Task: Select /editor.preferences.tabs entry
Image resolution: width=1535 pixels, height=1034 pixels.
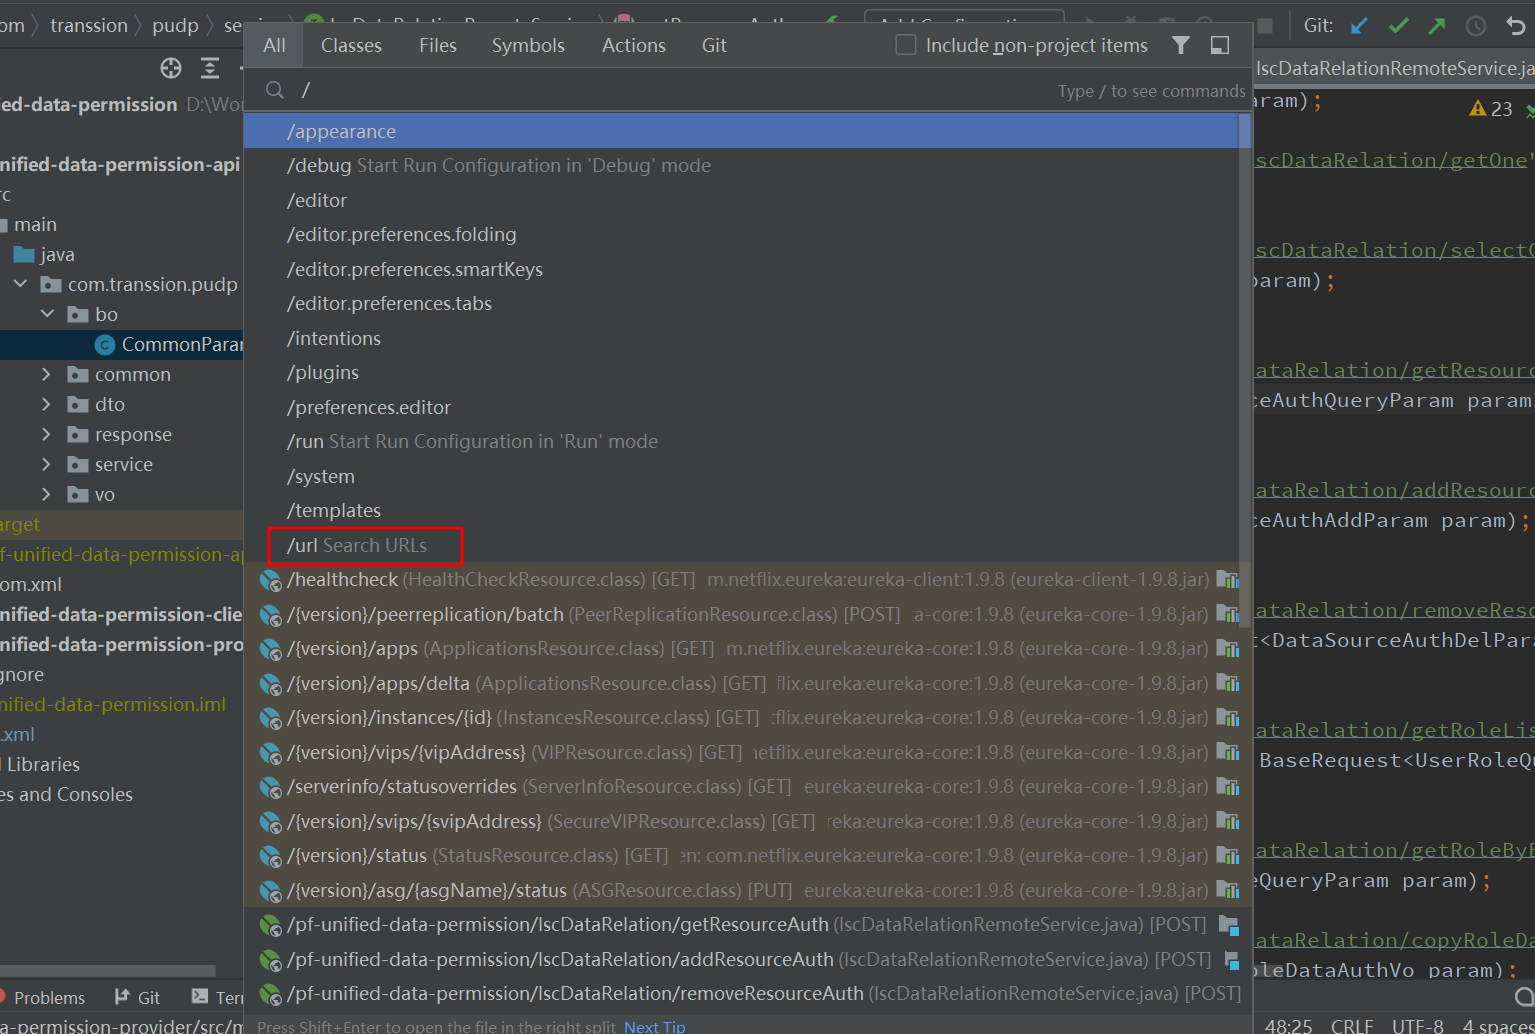Action: (741, 303)
